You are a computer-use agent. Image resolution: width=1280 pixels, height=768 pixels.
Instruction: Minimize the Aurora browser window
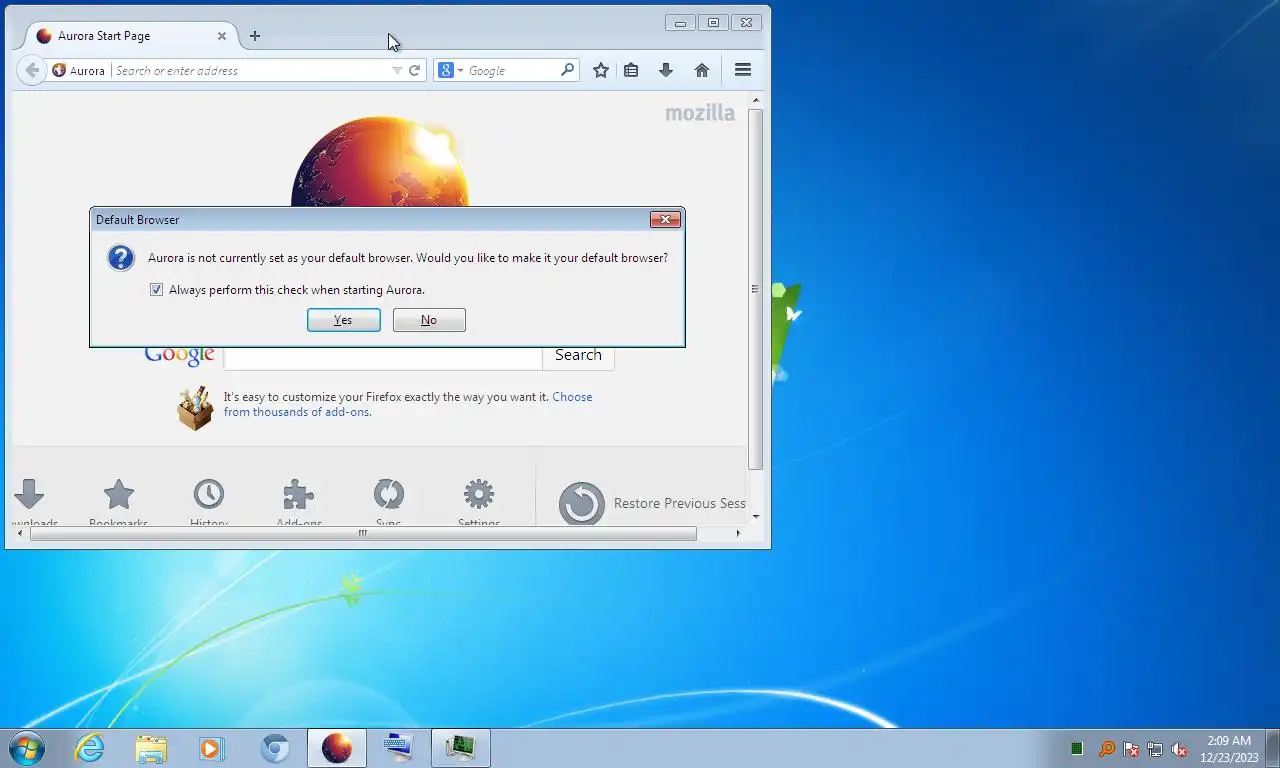(x=680, y=22)
